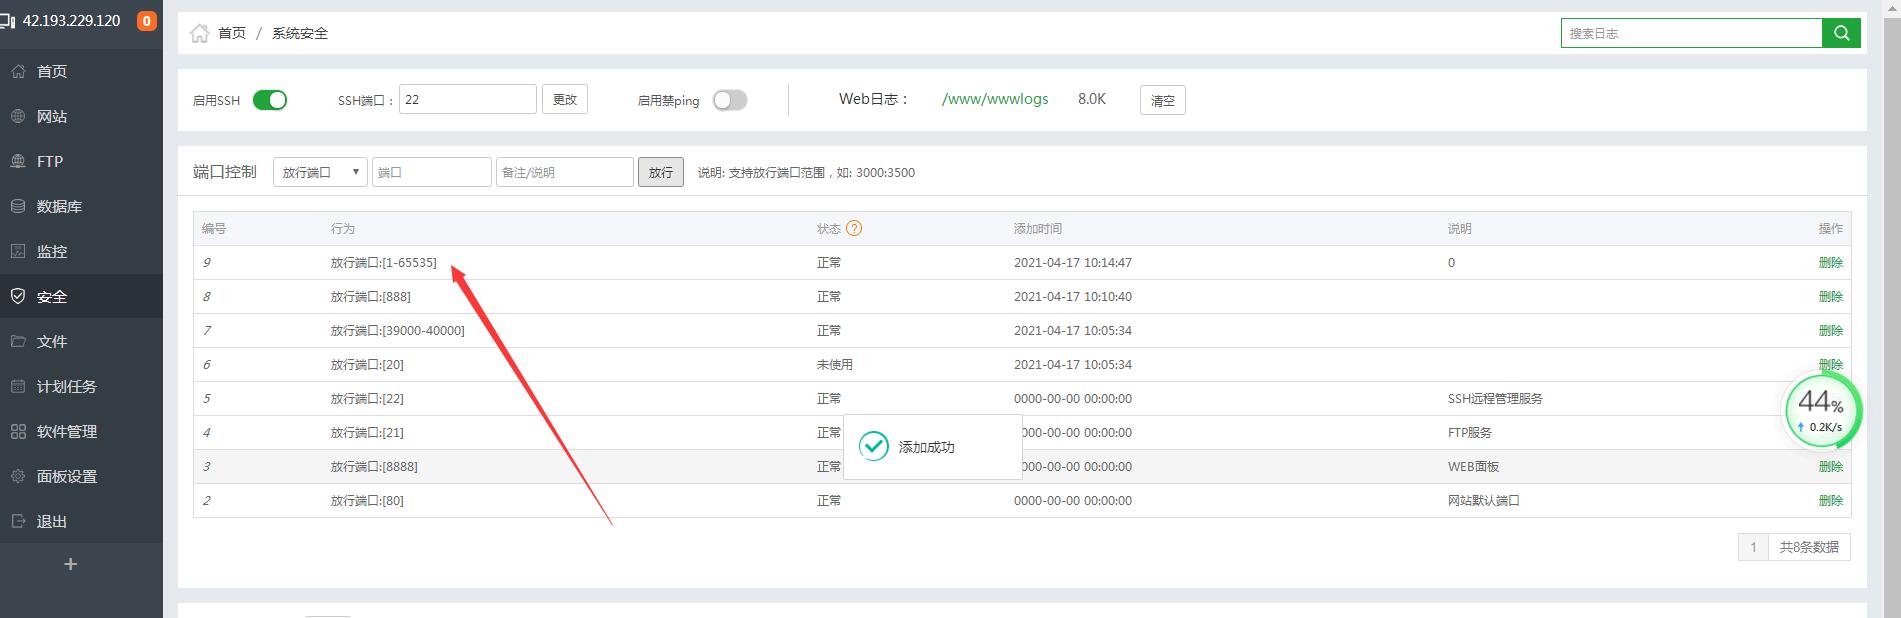
Task: Click the plus icon in sidebar
Action: click(x=70, y=564)
